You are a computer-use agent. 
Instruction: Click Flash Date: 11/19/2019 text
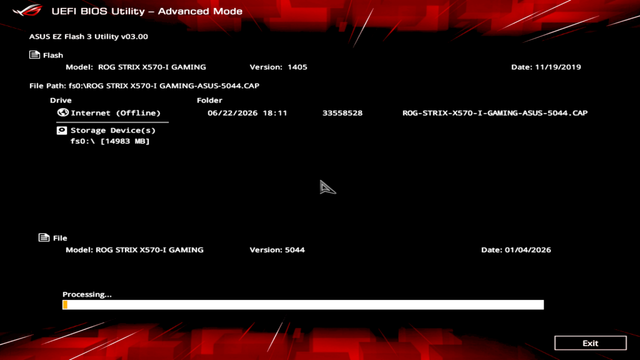(546, 67)
